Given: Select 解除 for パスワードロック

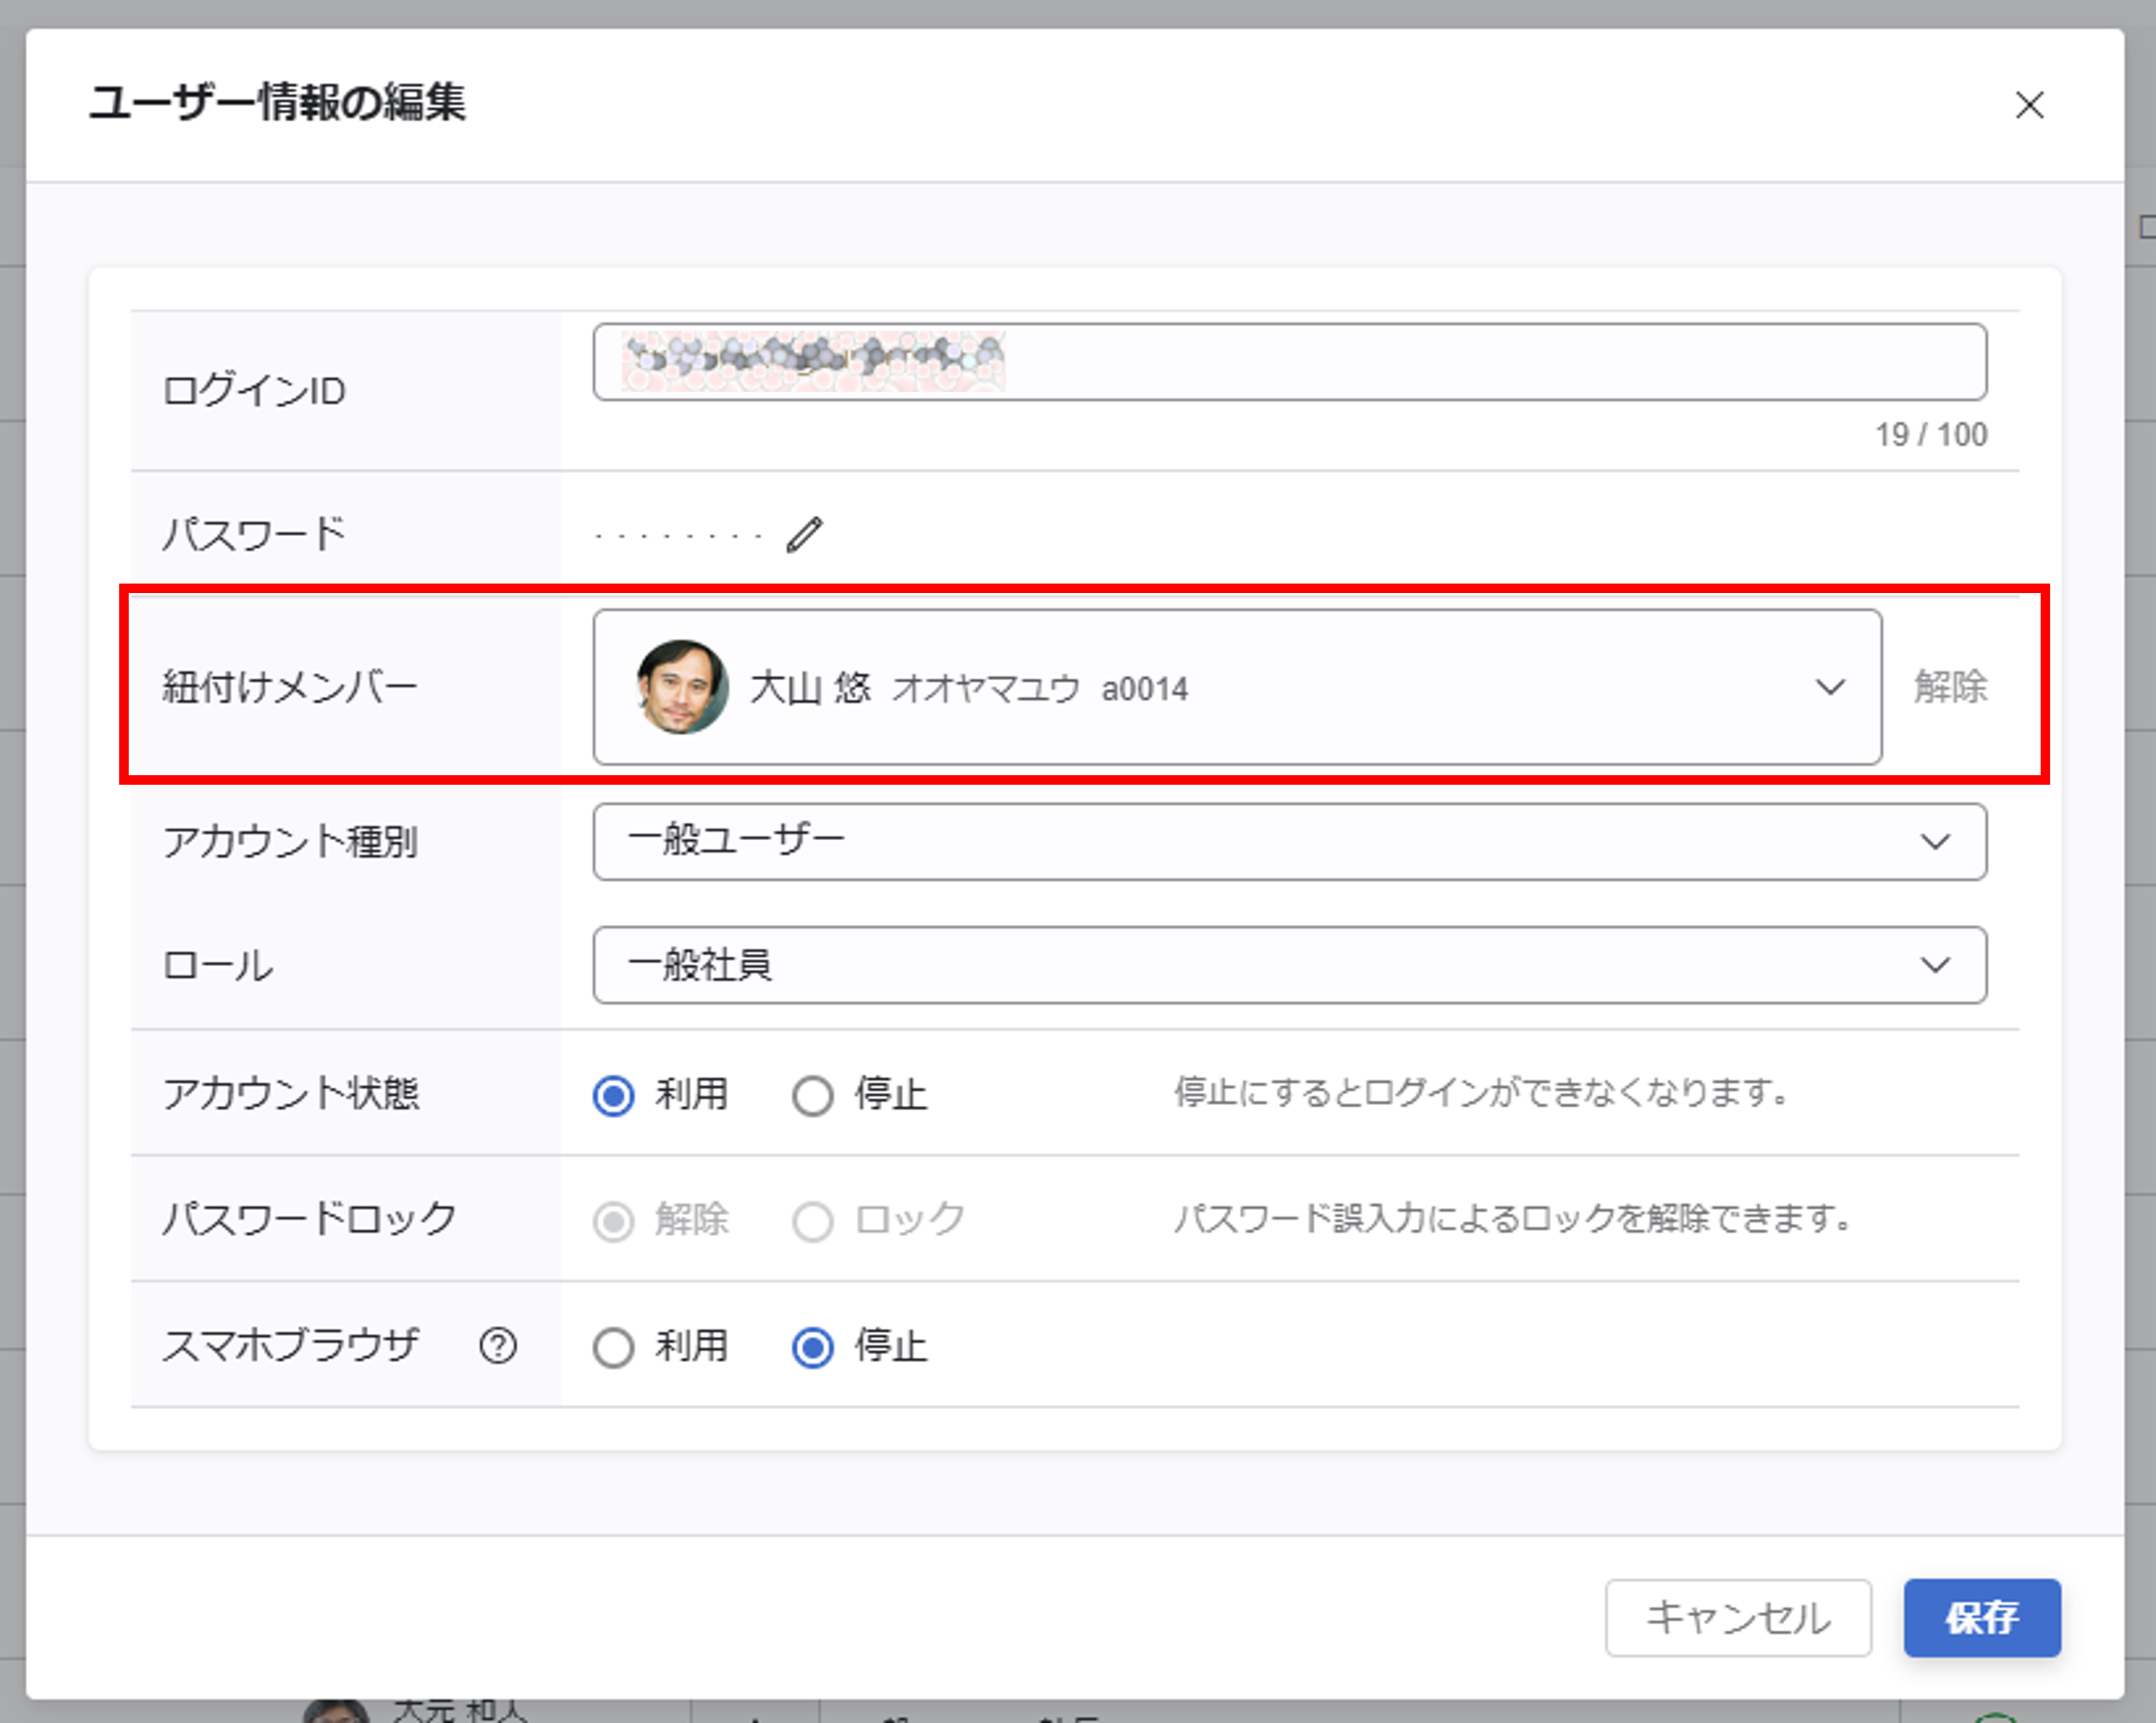Looking at the screenshot, I should tap(613, 1221).
